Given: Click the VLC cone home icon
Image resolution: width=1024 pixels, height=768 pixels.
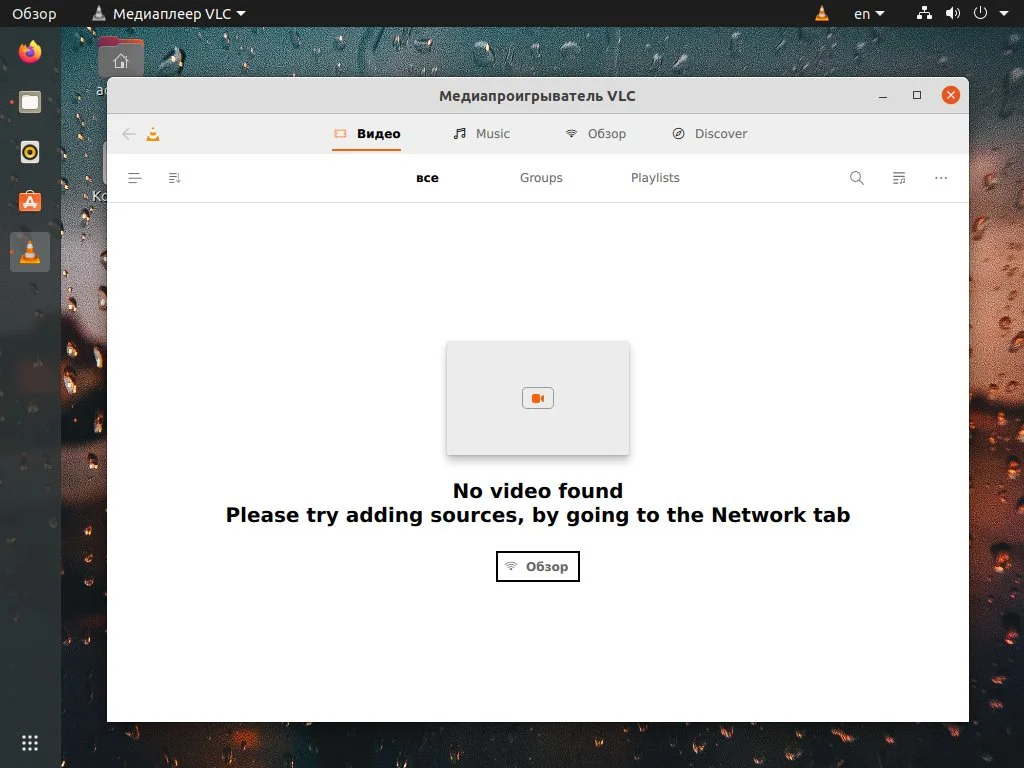Looking at the screenshot, I should 154,133.
